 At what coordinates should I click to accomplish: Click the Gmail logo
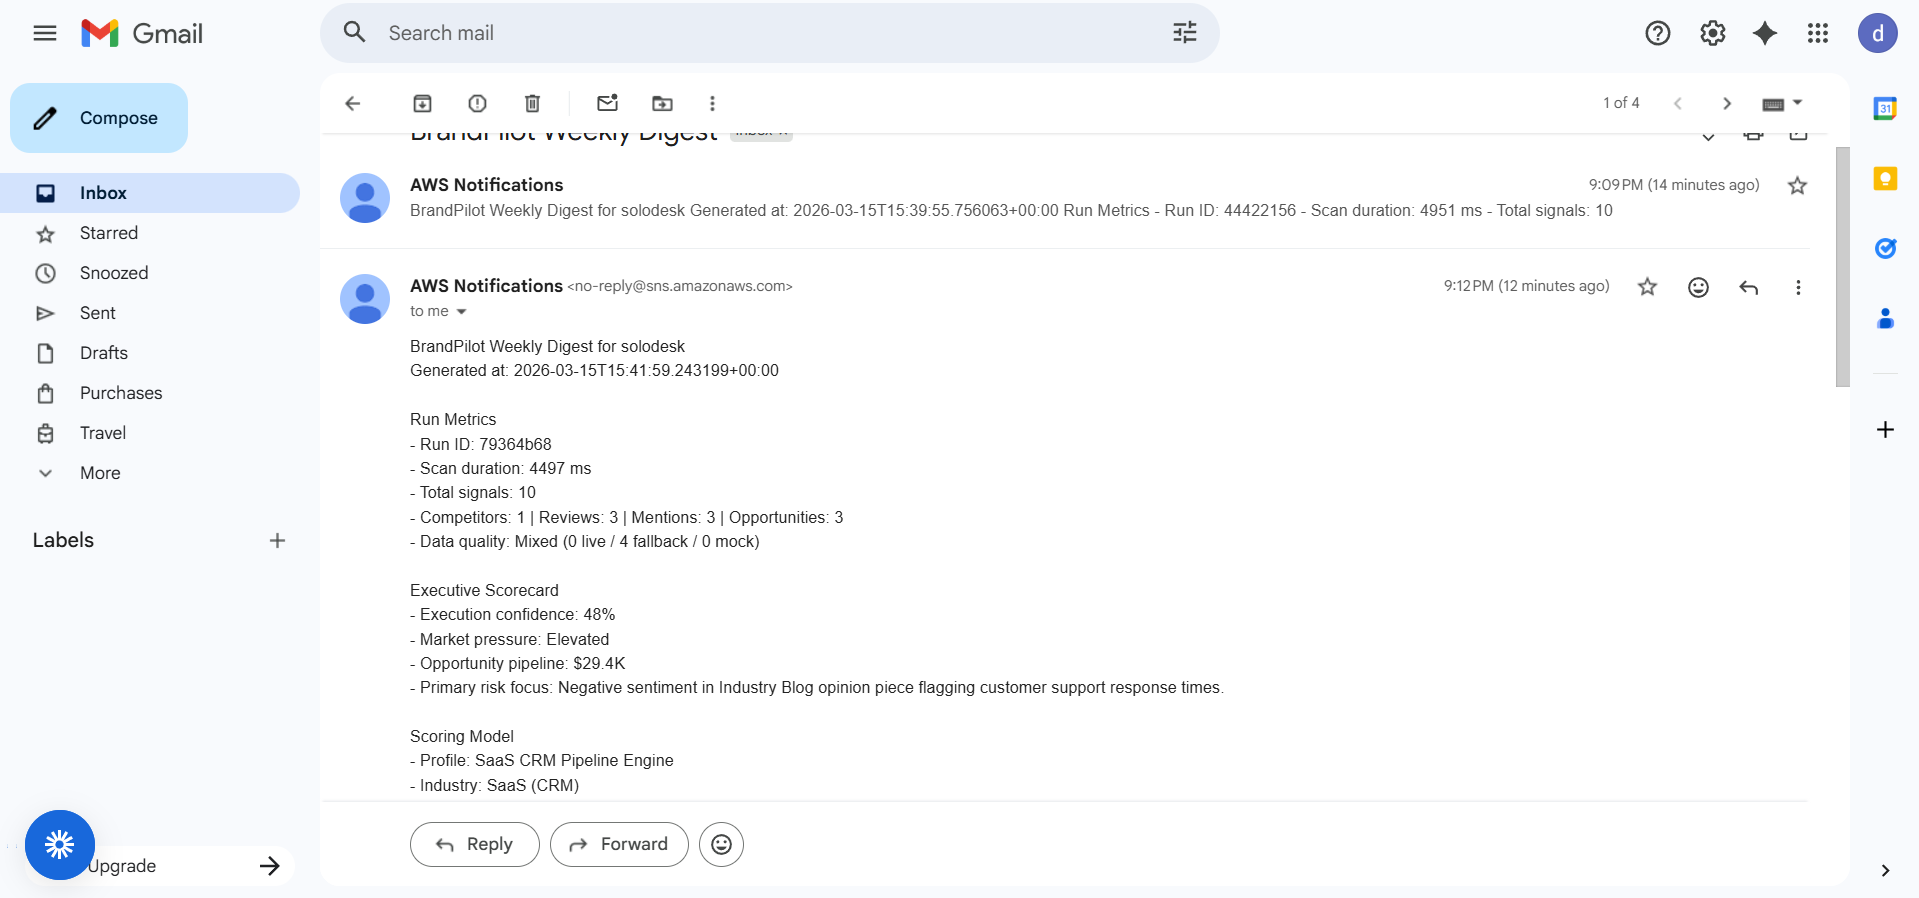(142, 33)
